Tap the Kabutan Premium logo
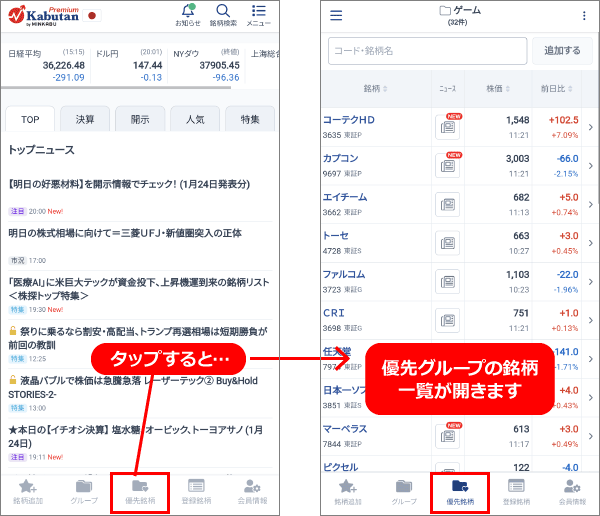The height and width of the screenshot is (516, 600). click(44, 16)
